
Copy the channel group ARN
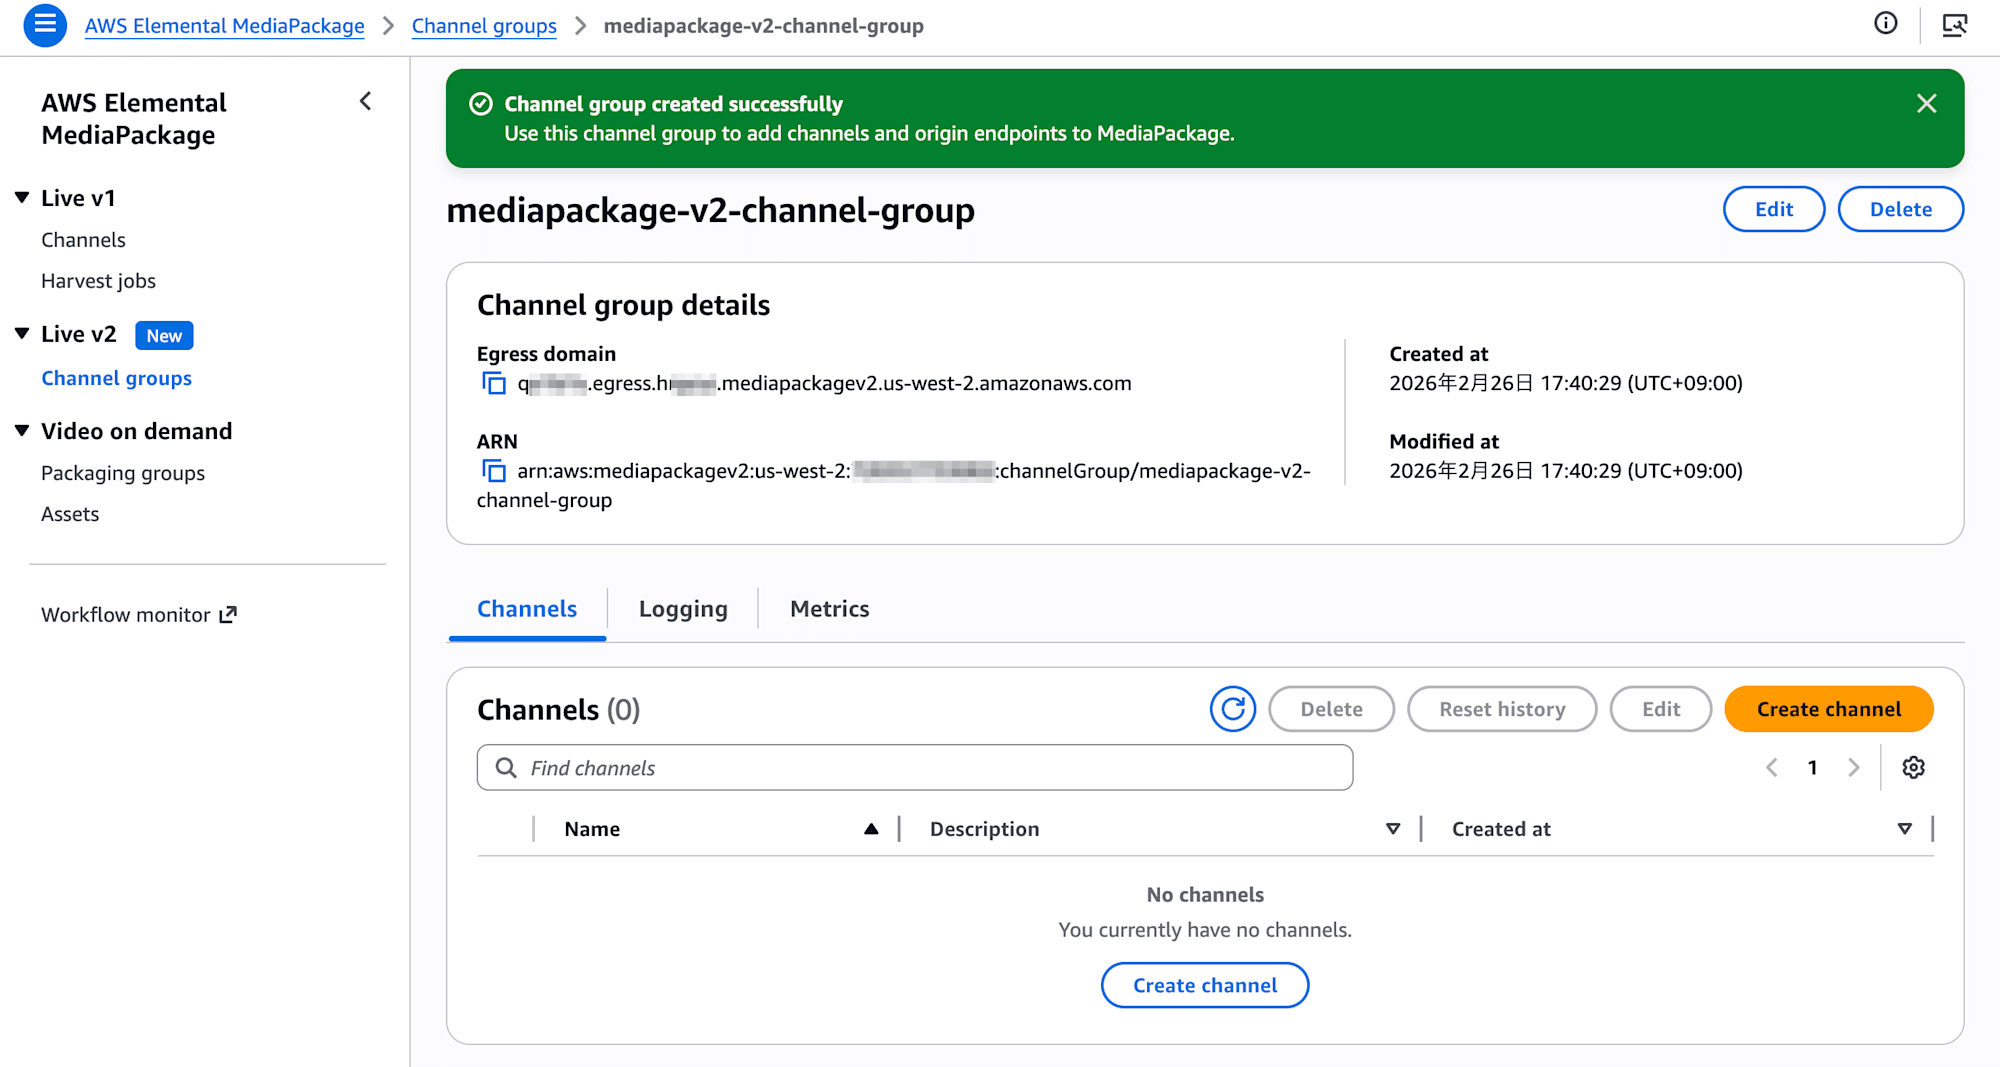tap(494, 471)
